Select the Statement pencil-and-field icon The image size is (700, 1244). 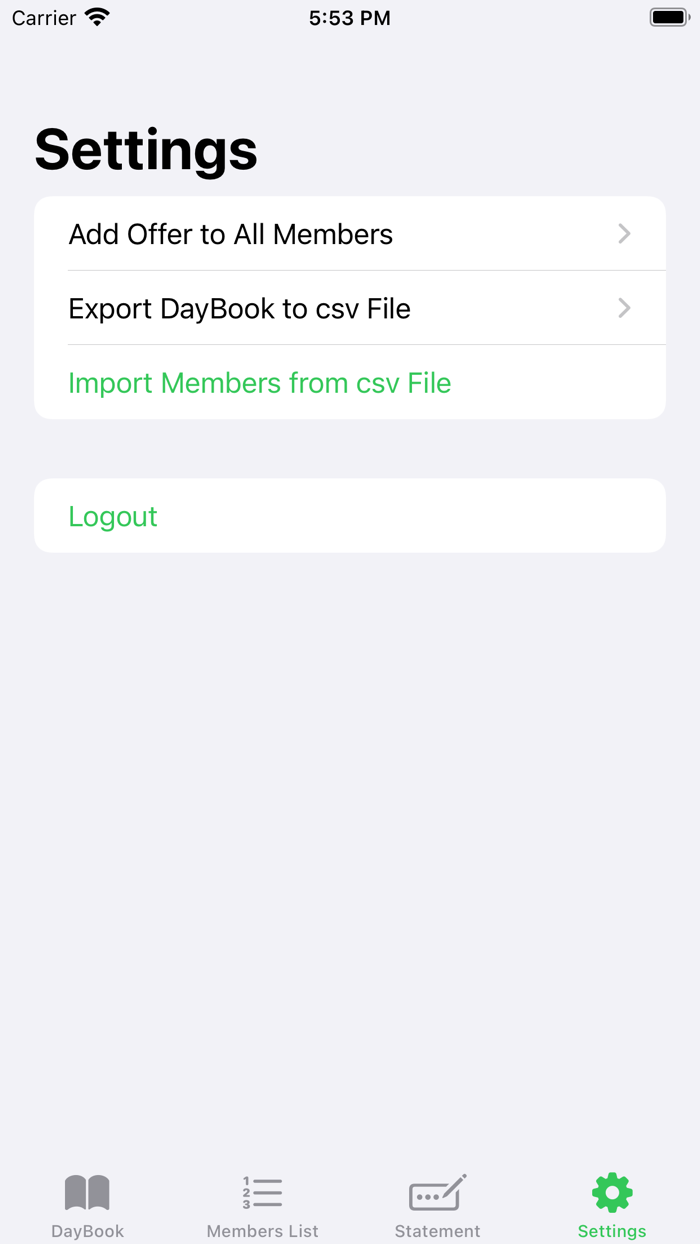coord(437,1192)
